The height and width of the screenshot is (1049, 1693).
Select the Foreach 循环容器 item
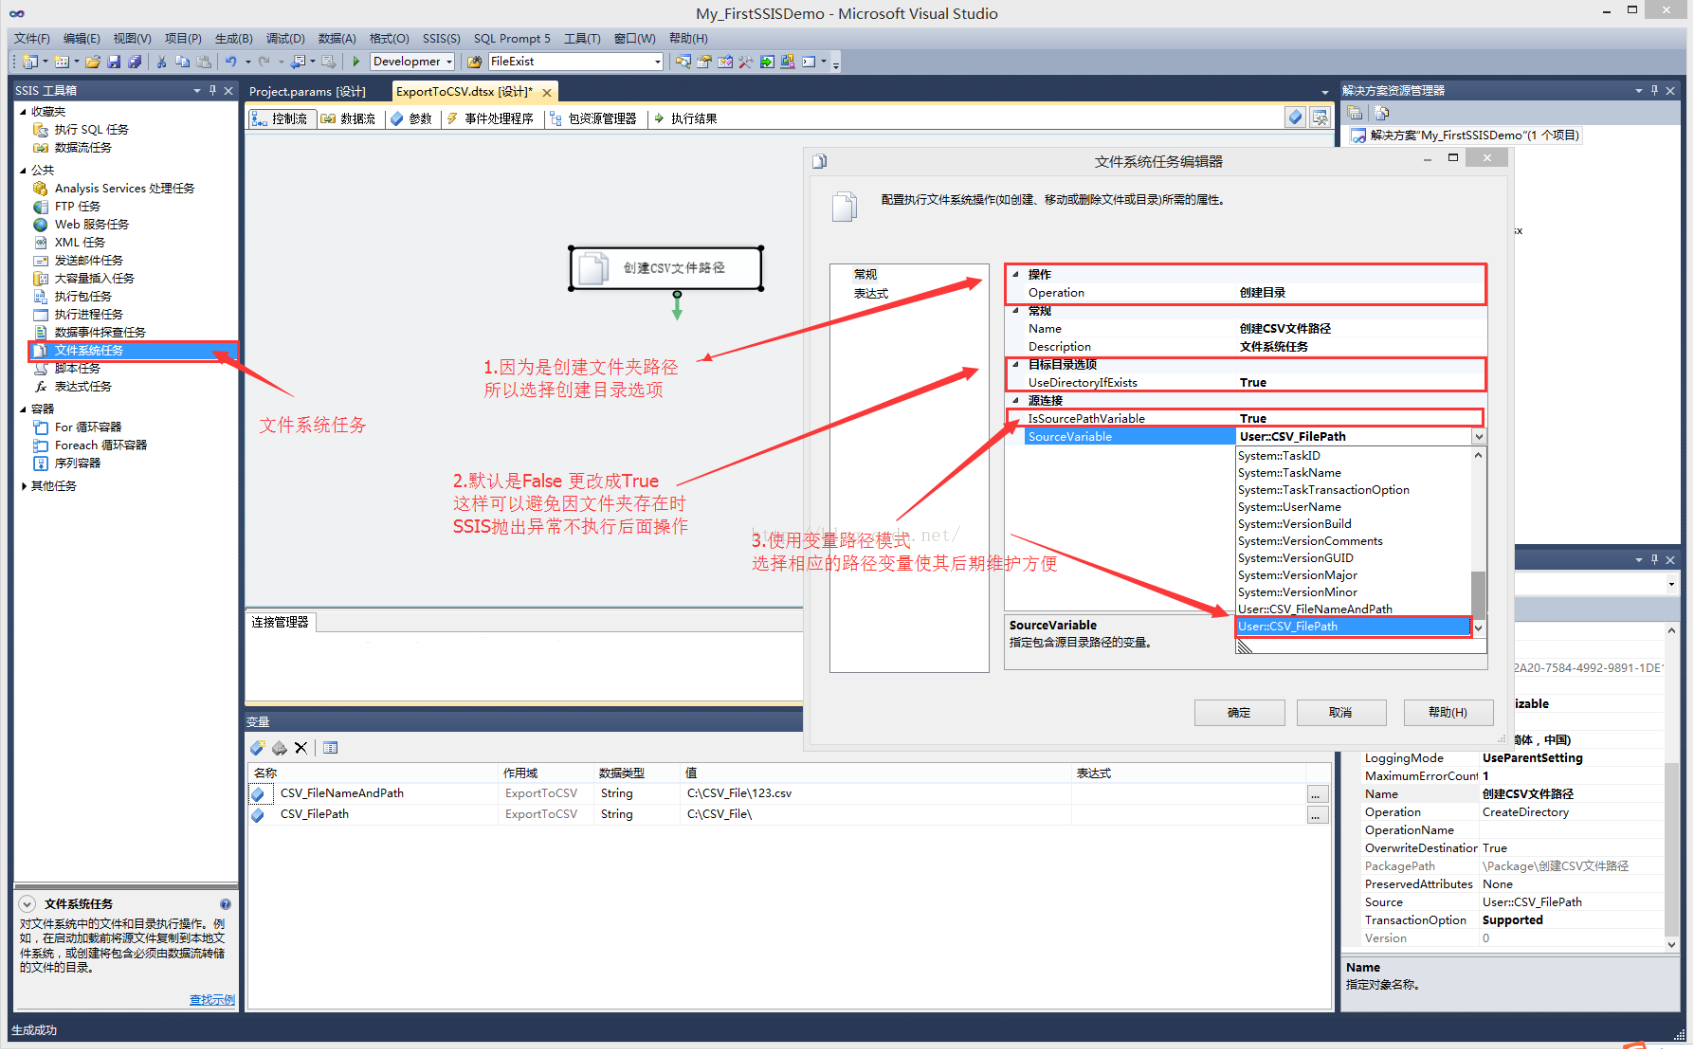[x=100, y=446]
